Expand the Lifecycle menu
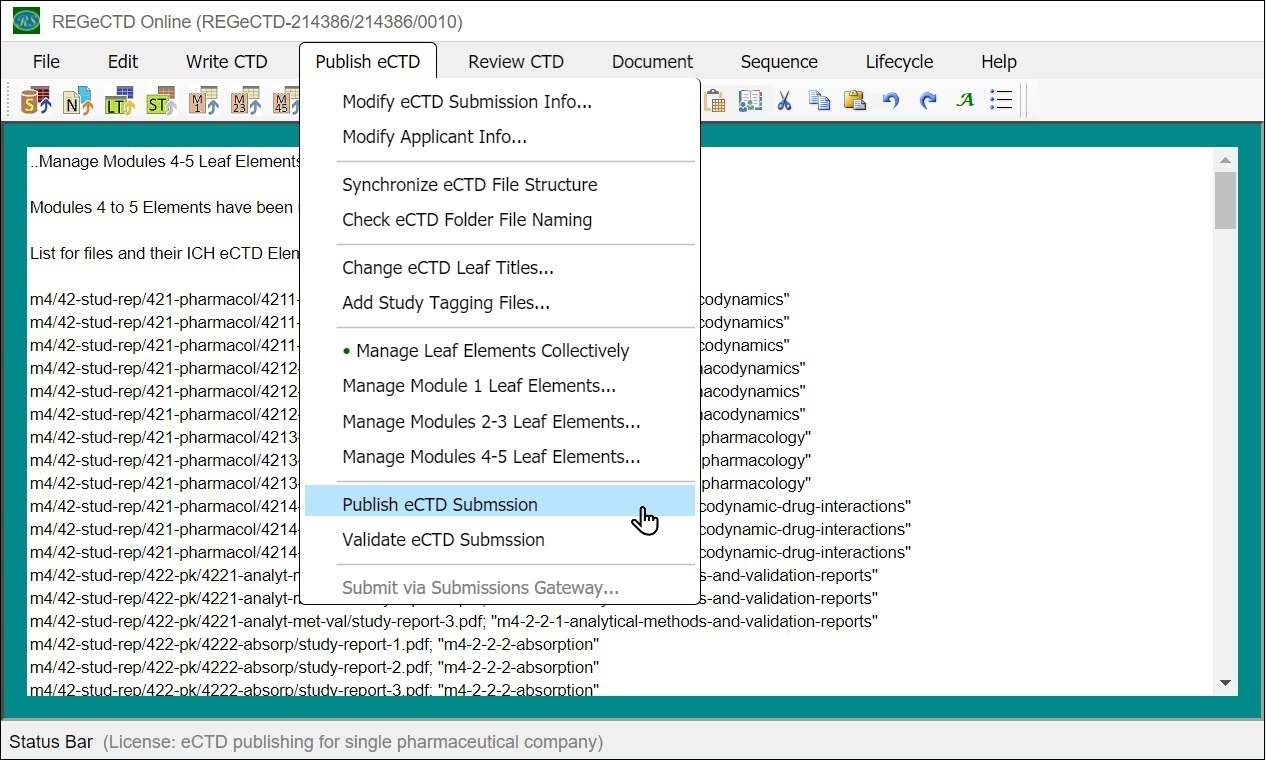The width and height of the screenshot is (1266, 760). (899, 62)
